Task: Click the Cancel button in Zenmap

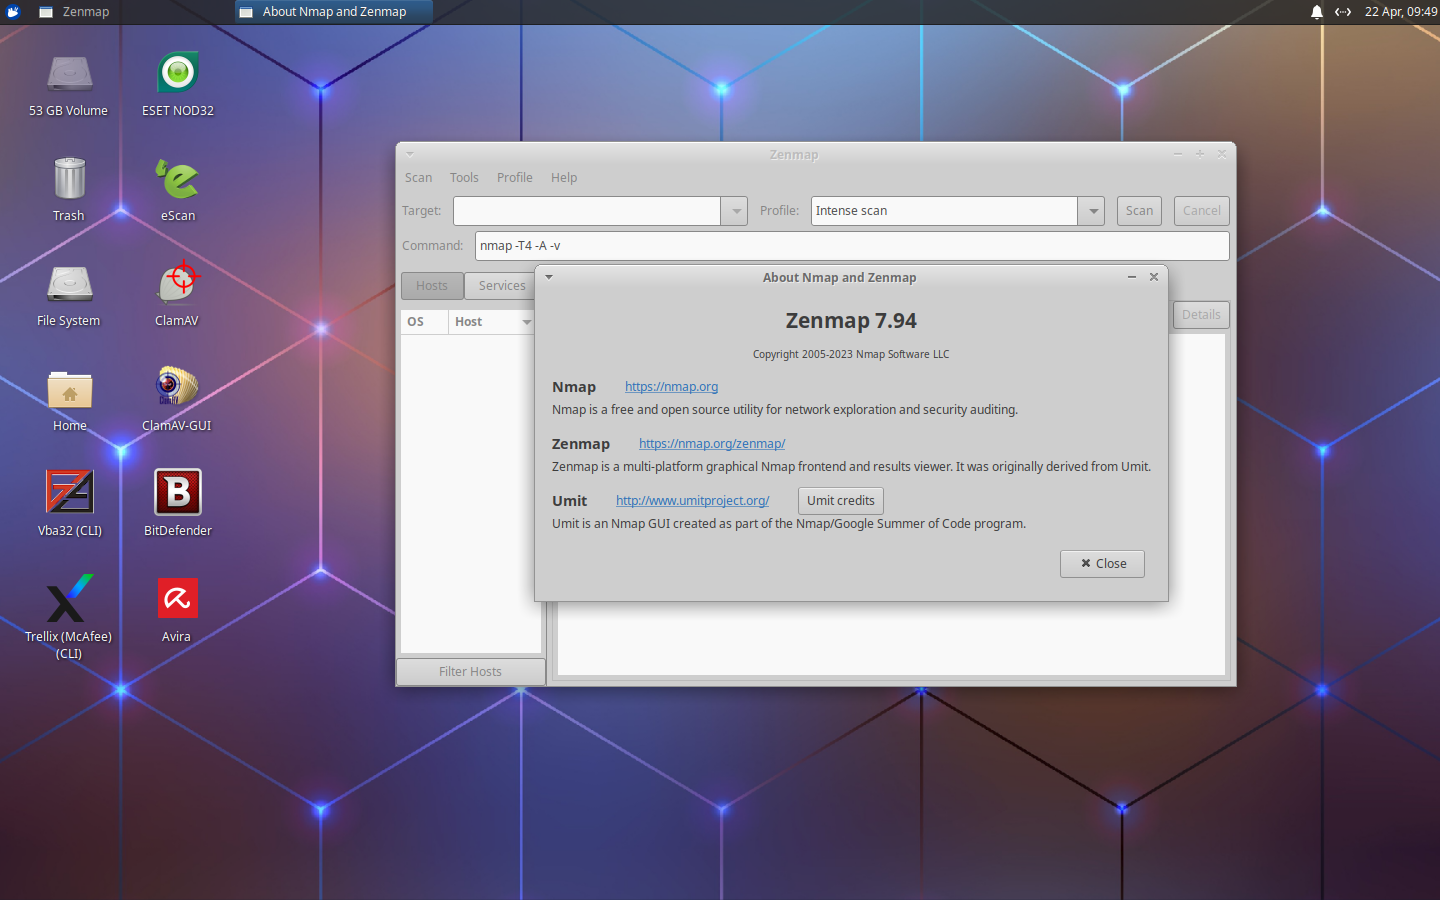Action: pos(1201,211)
